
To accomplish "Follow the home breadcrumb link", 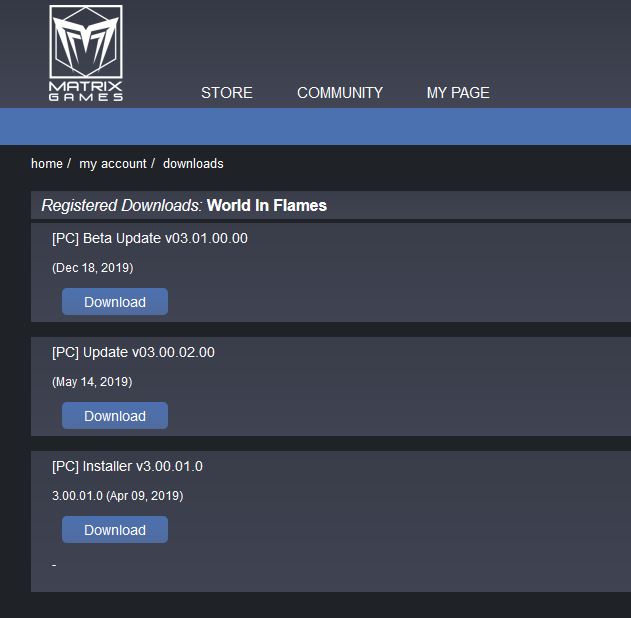I will [x=47, y=164].
